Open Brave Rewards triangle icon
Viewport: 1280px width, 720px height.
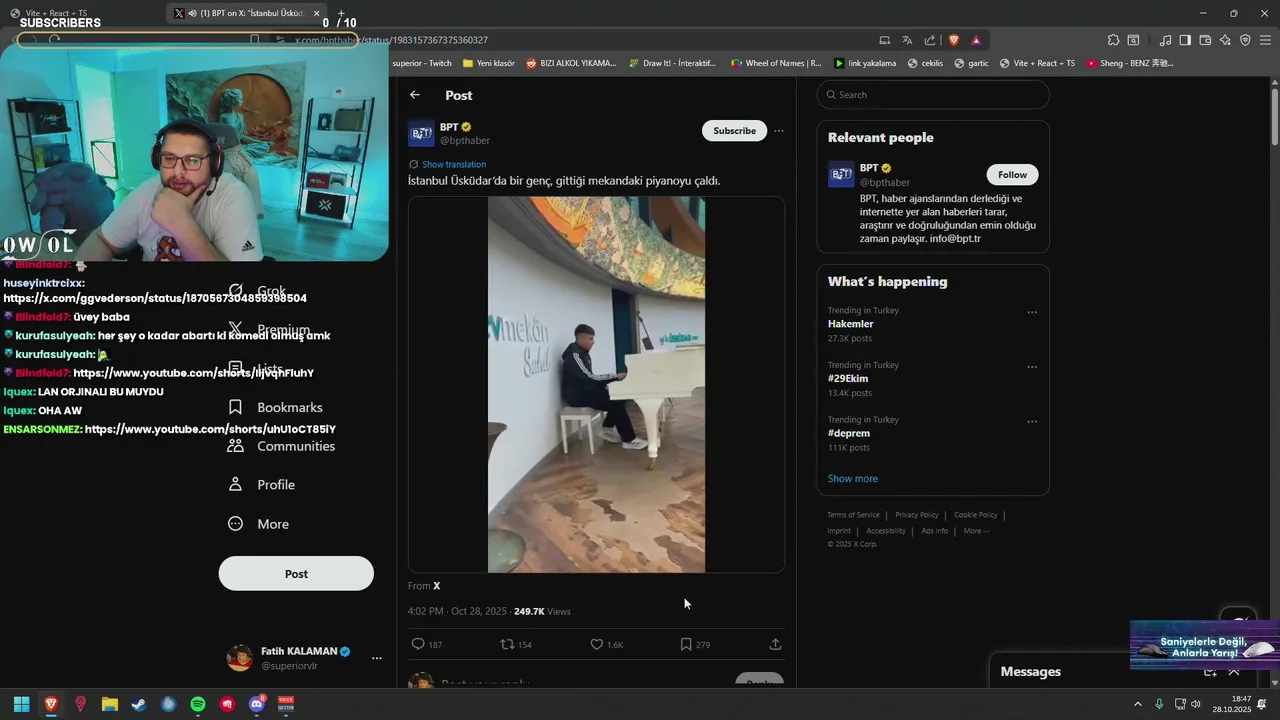(x=976, y=40)
